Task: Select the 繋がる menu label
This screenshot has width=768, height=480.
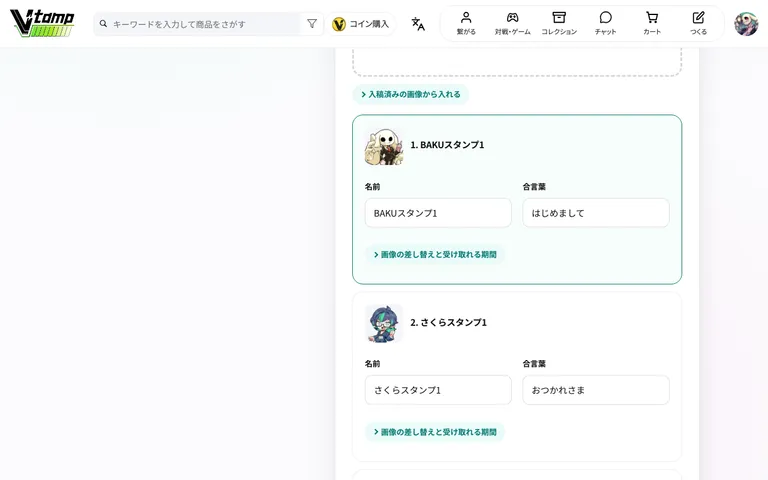Action: point(466,32)
